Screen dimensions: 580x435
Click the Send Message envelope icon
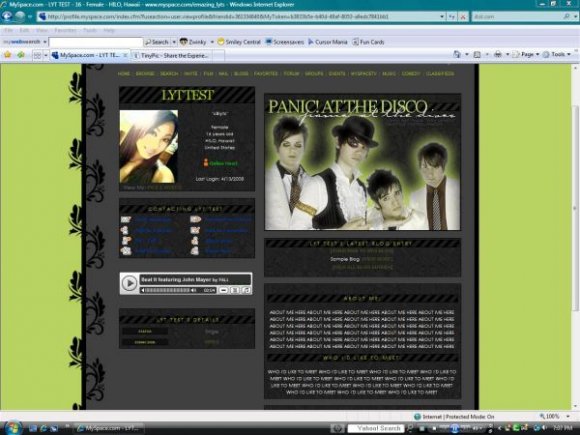[126, 220]
